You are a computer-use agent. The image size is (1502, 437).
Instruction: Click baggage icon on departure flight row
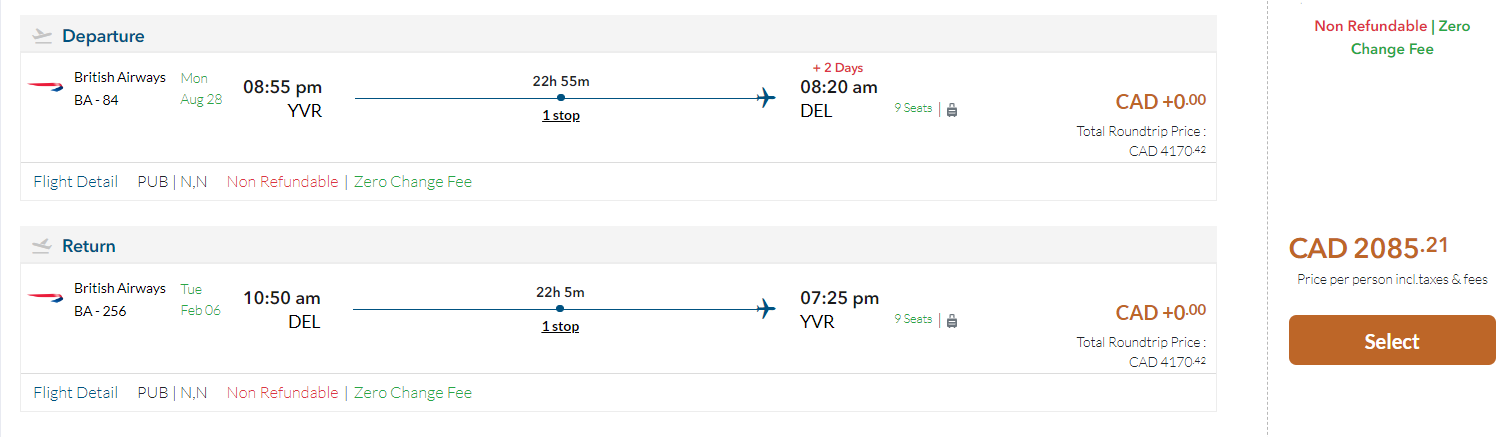click(952, 110)
